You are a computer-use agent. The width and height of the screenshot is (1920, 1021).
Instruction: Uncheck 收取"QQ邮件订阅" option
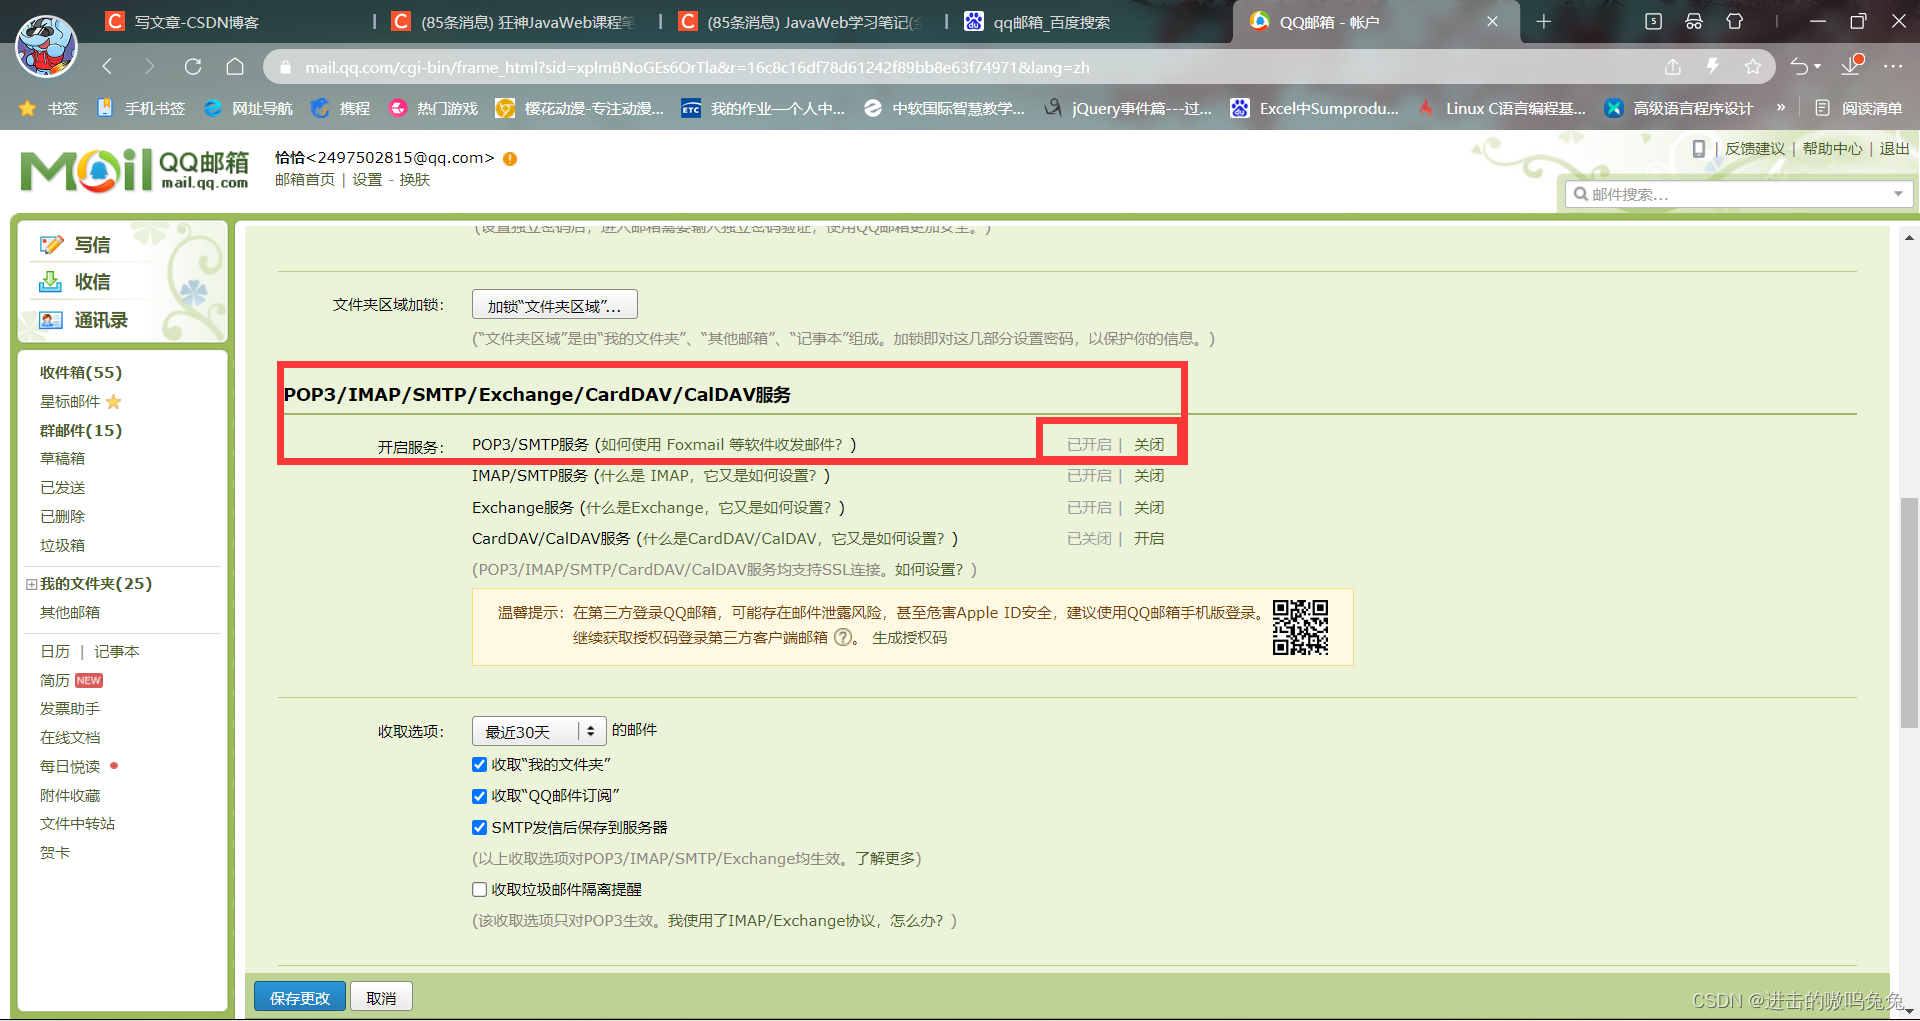point(479,795)
